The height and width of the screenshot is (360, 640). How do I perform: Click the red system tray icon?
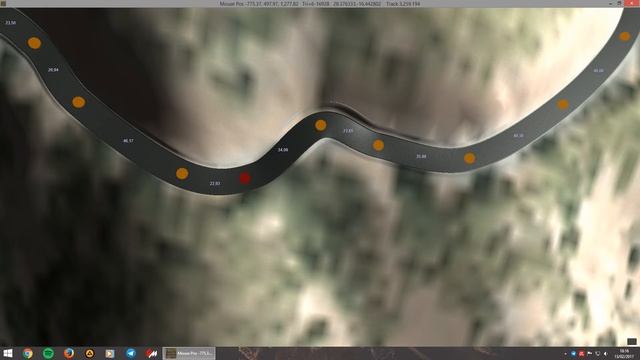click(x=582, y=354)
